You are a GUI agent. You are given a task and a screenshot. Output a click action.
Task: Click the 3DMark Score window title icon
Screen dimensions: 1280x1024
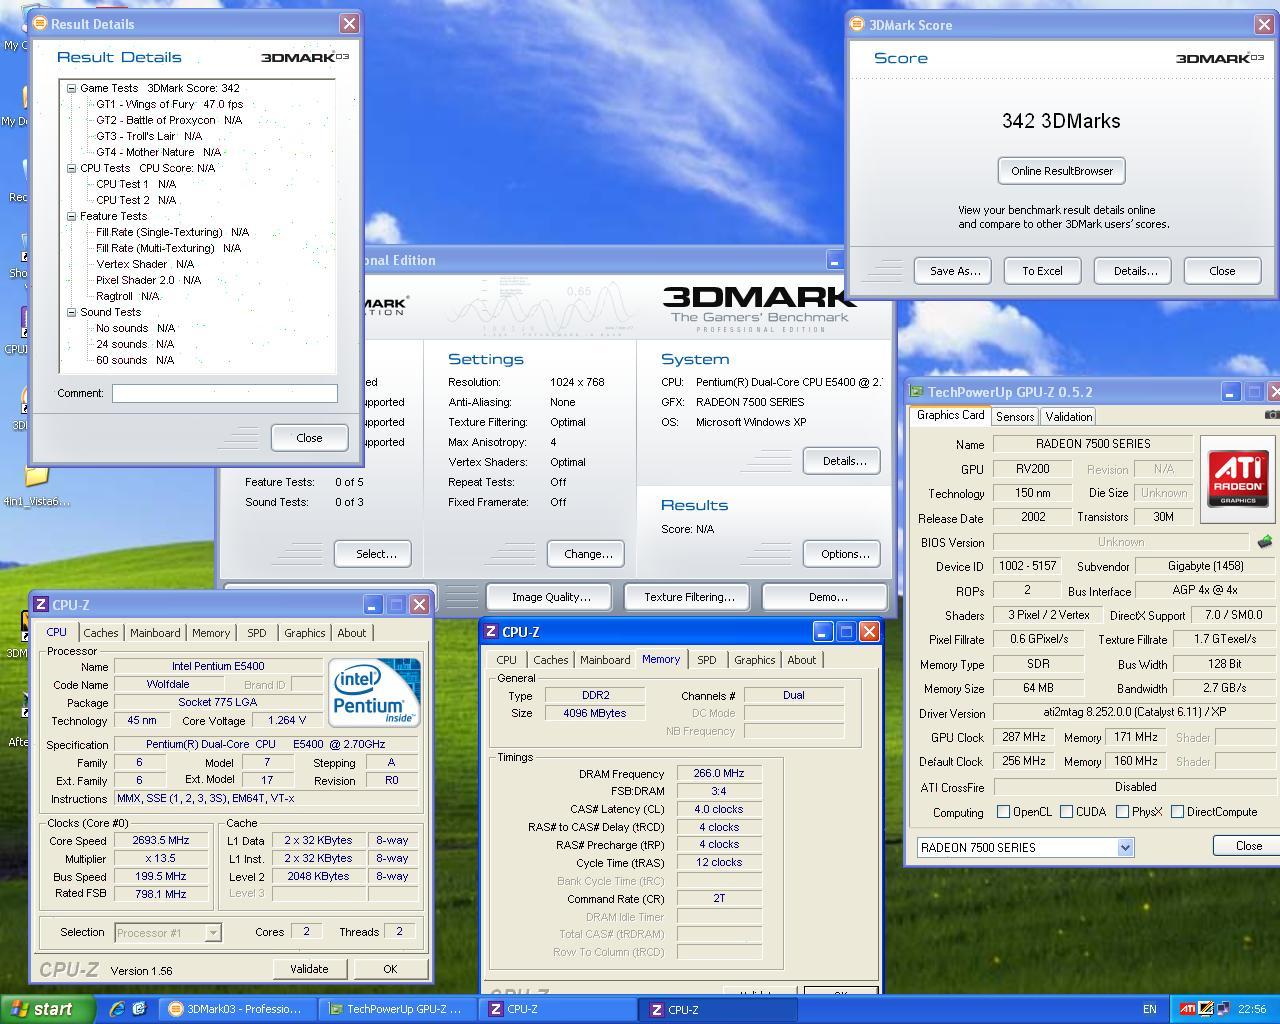coord(857,24)
